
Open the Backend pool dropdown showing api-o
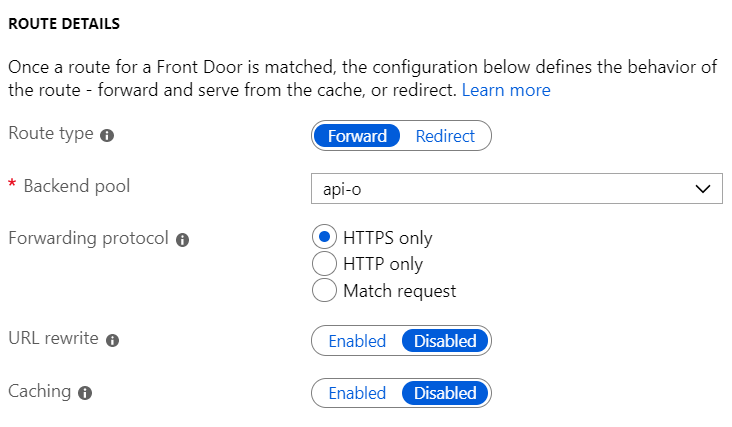(x=516, y=188)
